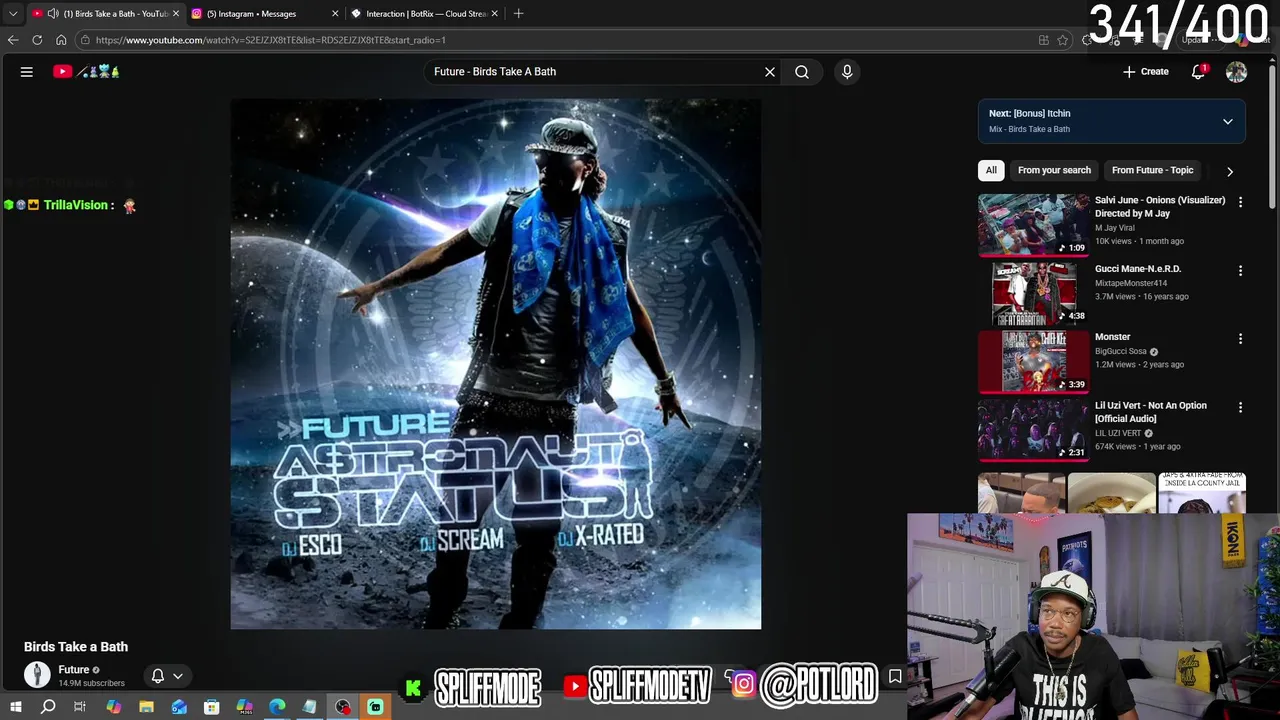Open Outlook mail from the taskbar
Image resolution: width=1280 pixels, height=720 pixels.
(x=179, y=707)
